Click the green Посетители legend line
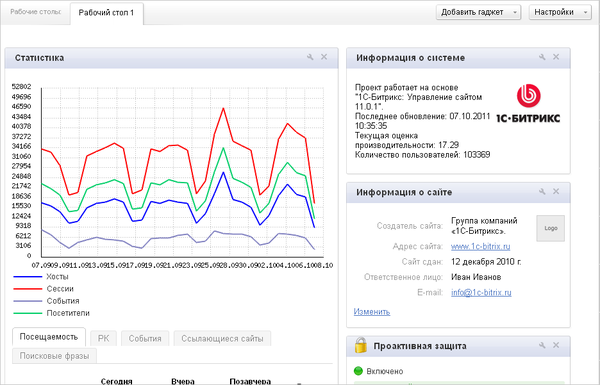This screenshot has width=600, height=385. pos(28,313)
